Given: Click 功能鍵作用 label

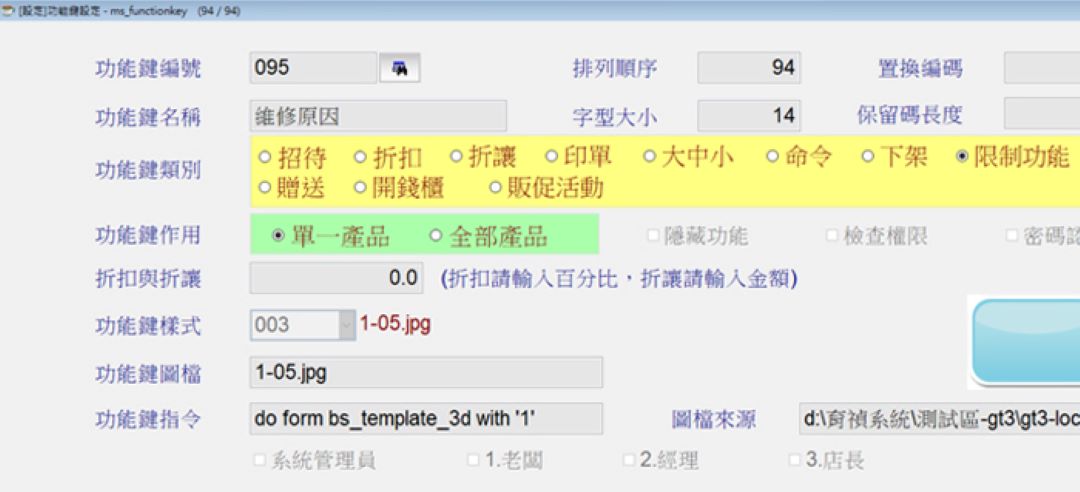Looking at the screenshot, I should click(148, 236).
